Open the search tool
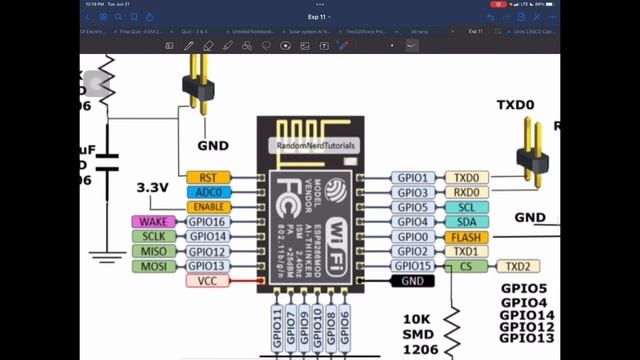The height and width of the screenshot is (360, 640). click(119, 17)
